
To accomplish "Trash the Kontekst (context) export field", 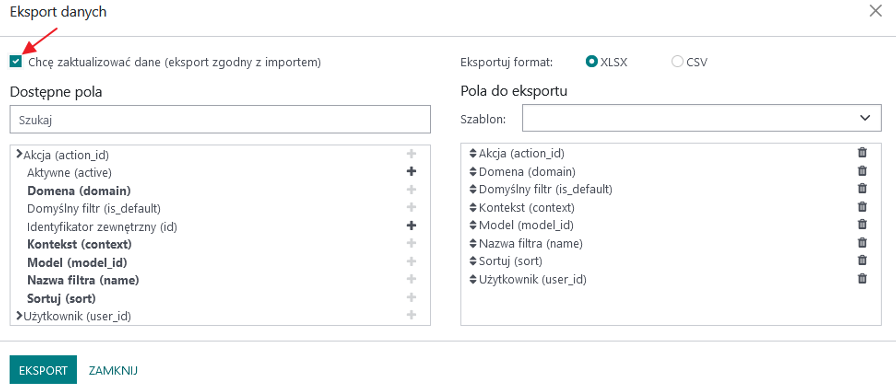I will [862, 207].
